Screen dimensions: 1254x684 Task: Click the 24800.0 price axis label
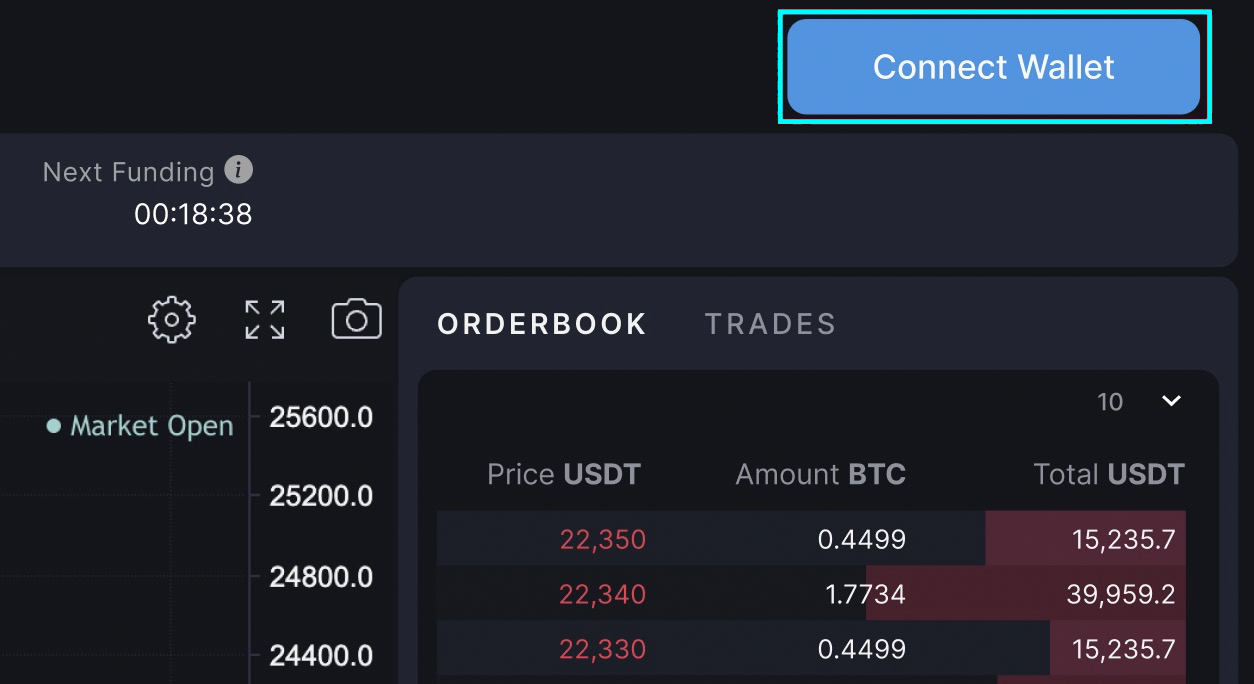pos(321,577)
